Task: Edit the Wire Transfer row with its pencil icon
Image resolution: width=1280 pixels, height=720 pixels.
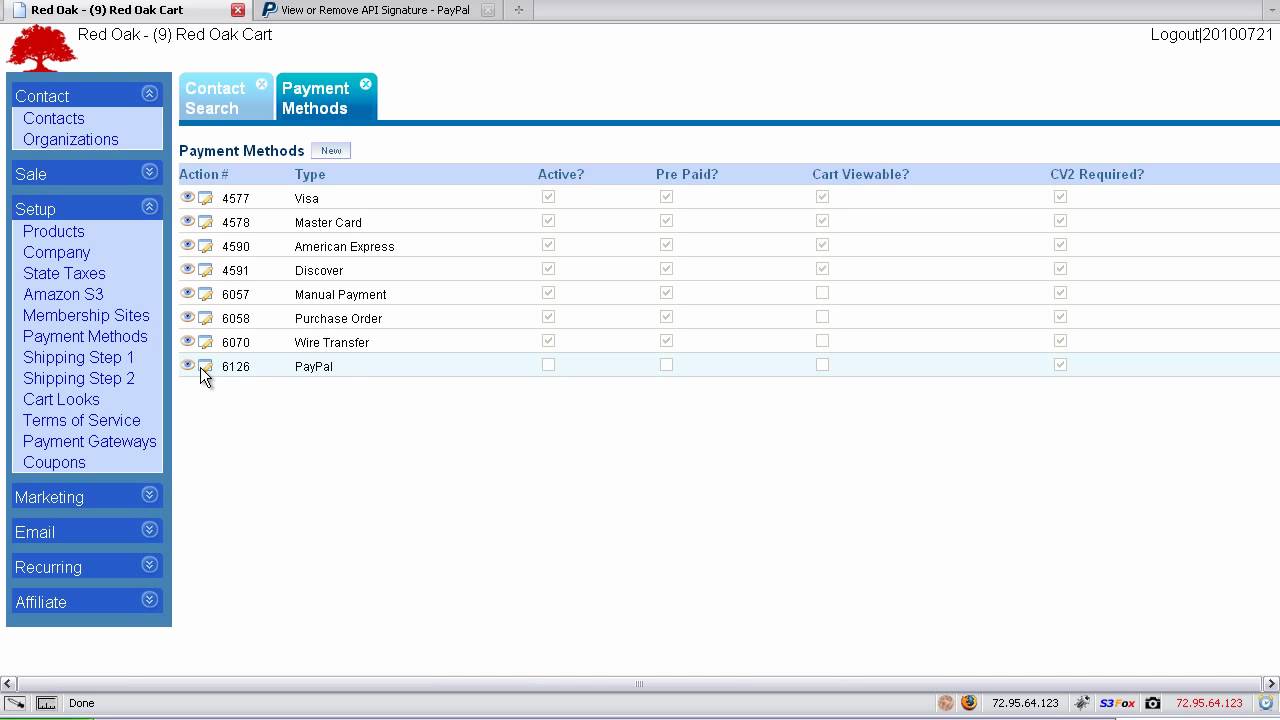Action: 205,342
